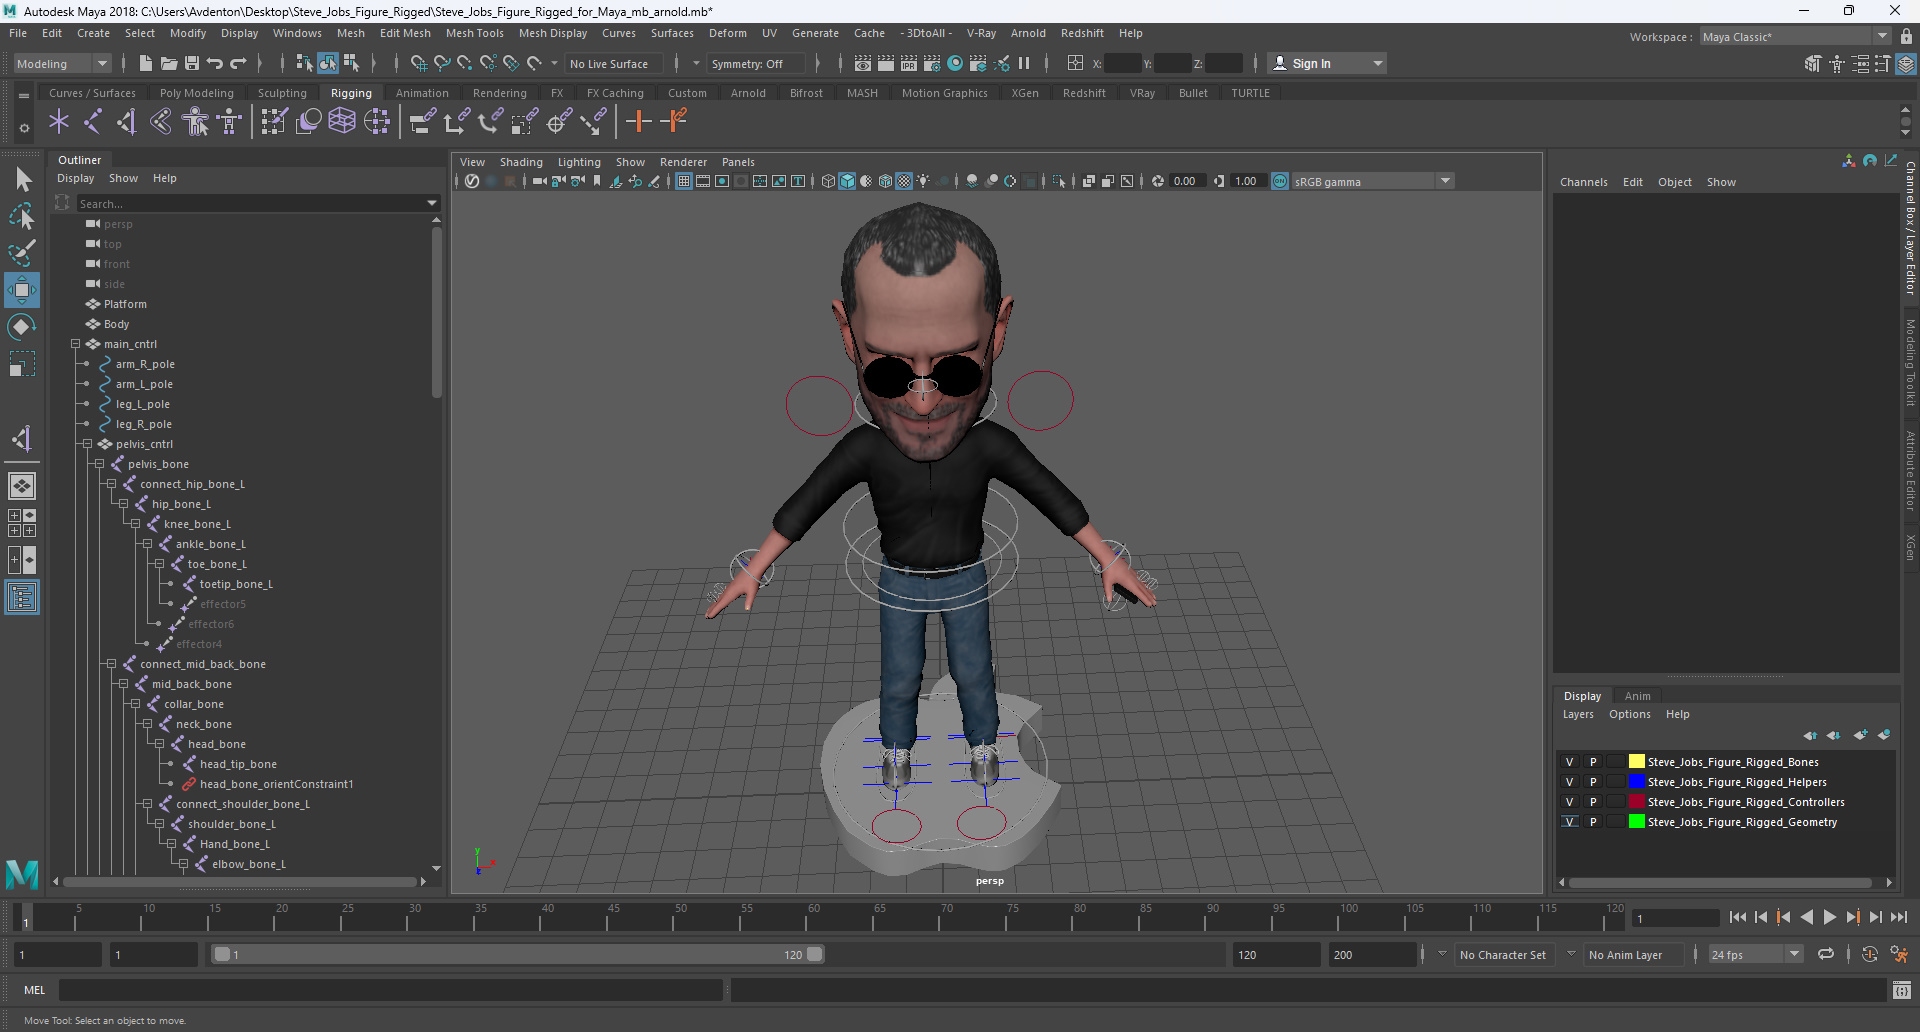The width and height of the screenshot is (1920, 1032).
Task: Click the orange Set Key plus icon
Action: click(638, 122)
